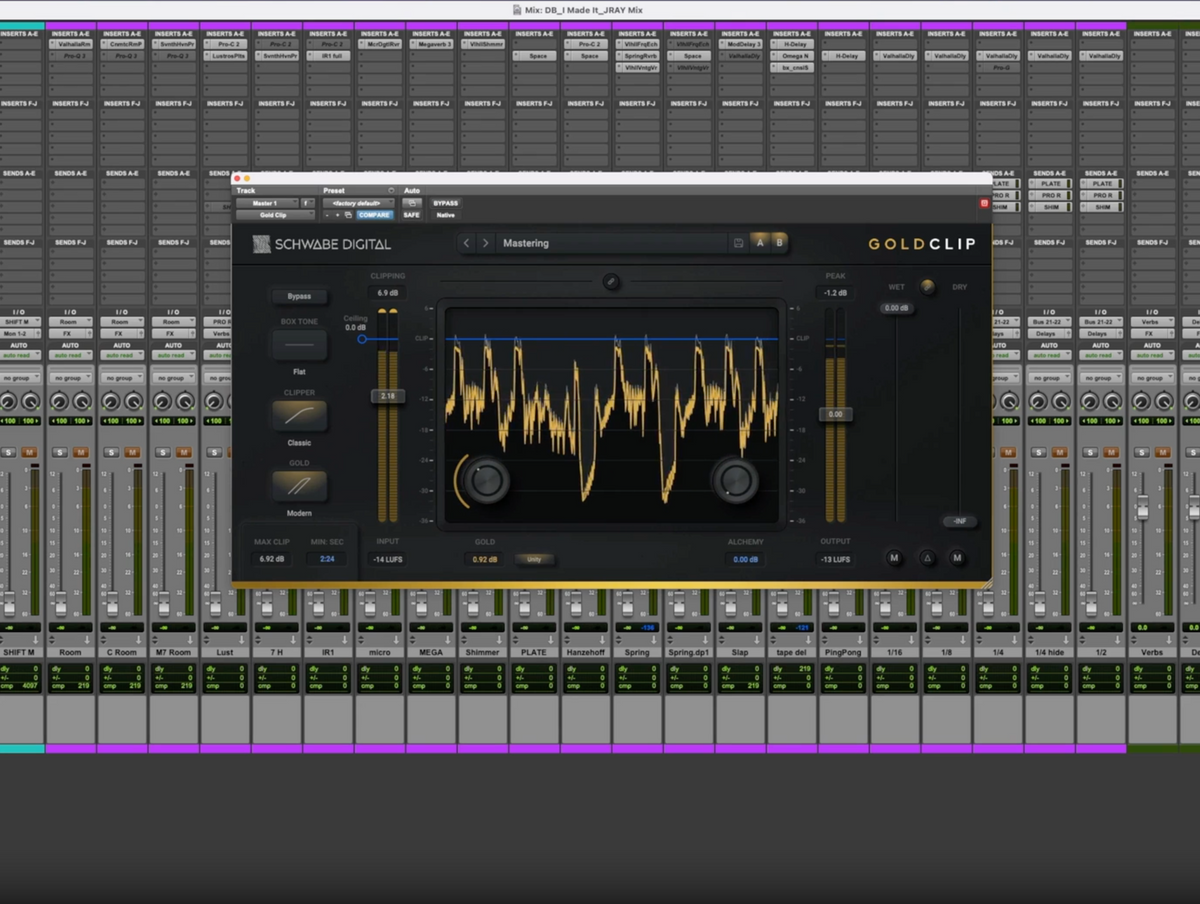Solo the 1/2 track
The height and width of the screenshot is (904, 1200).
(x=1092, y=452)
